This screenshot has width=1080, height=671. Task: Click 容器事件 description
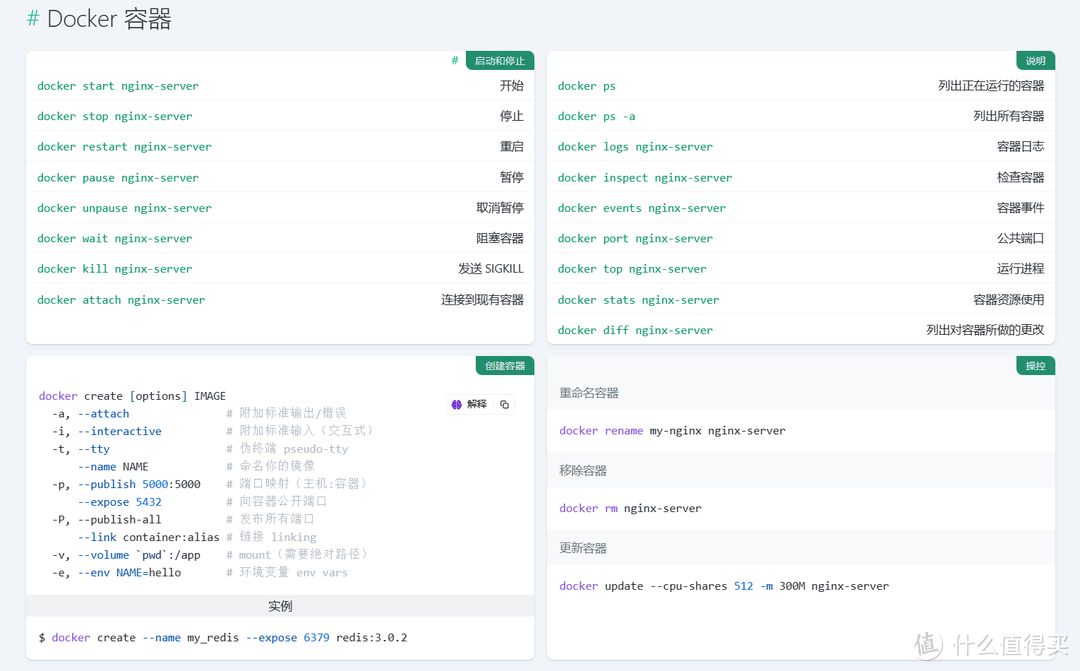point(1021,207)
